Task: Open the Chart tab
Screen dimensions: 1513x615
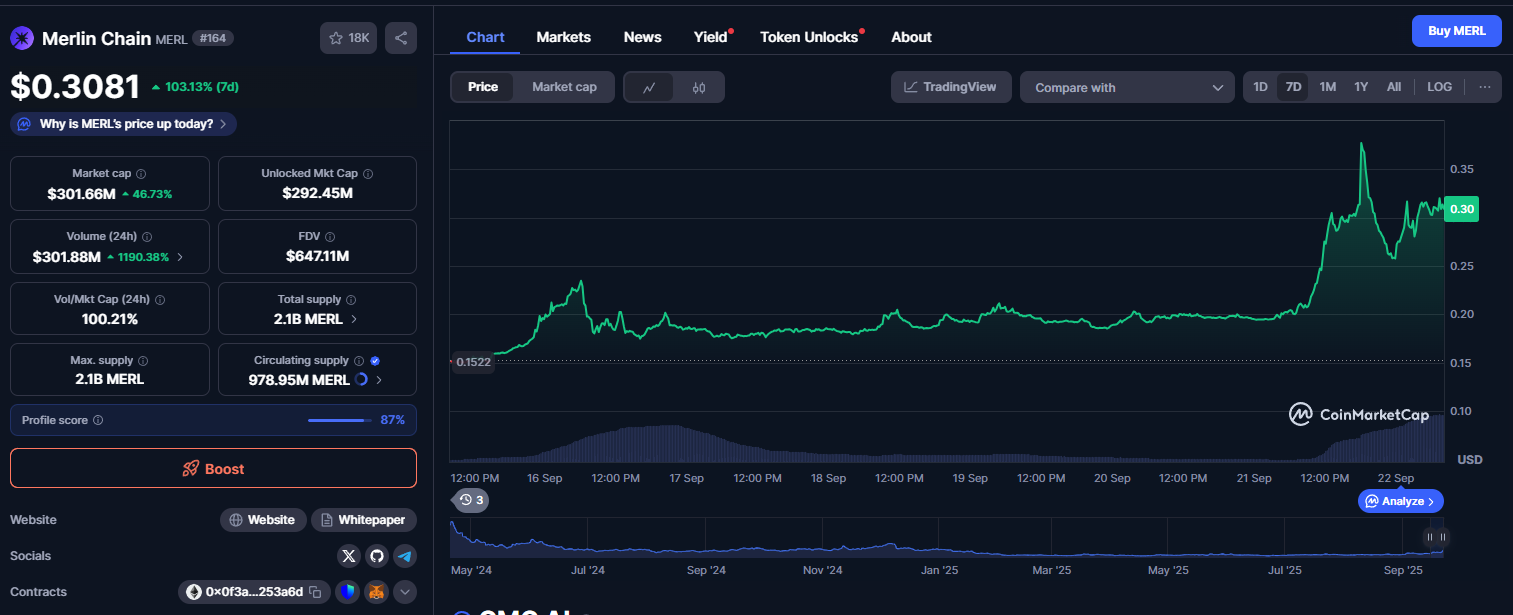Action: click(485, 37)
